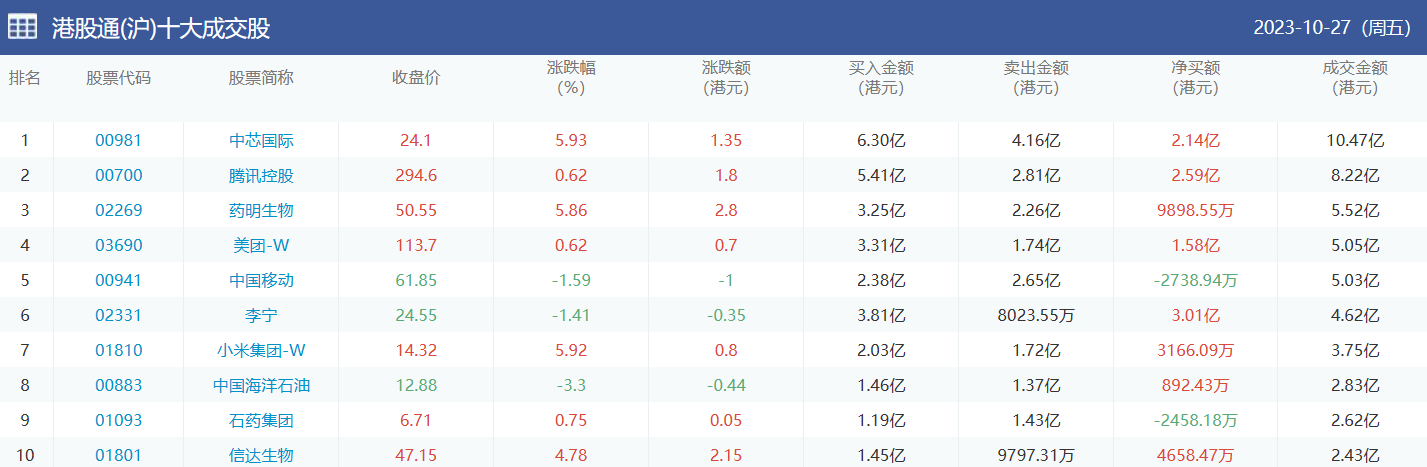The width and height of the screenshot is (1427, 467).
Task: Select turnover 4.62亿 cell
Action: click(x=1355, y=316)
